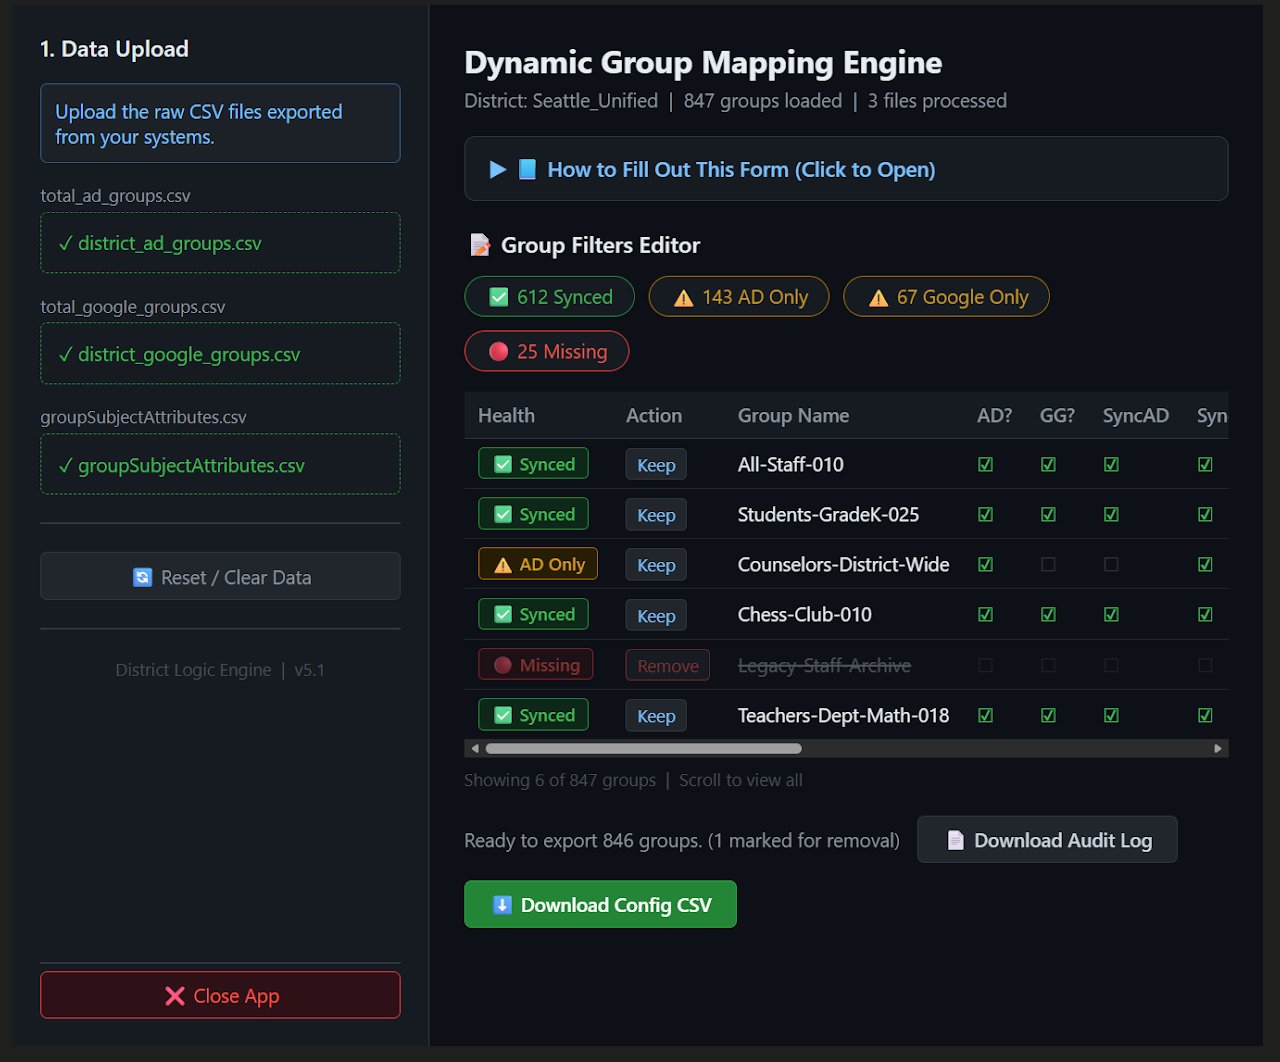Image resolution: width=1280 pixels, height=1062 pixels.
Task: Toggle Keep action for All-Staff-010
Action: pyautogui.click(x=656, y=465)
